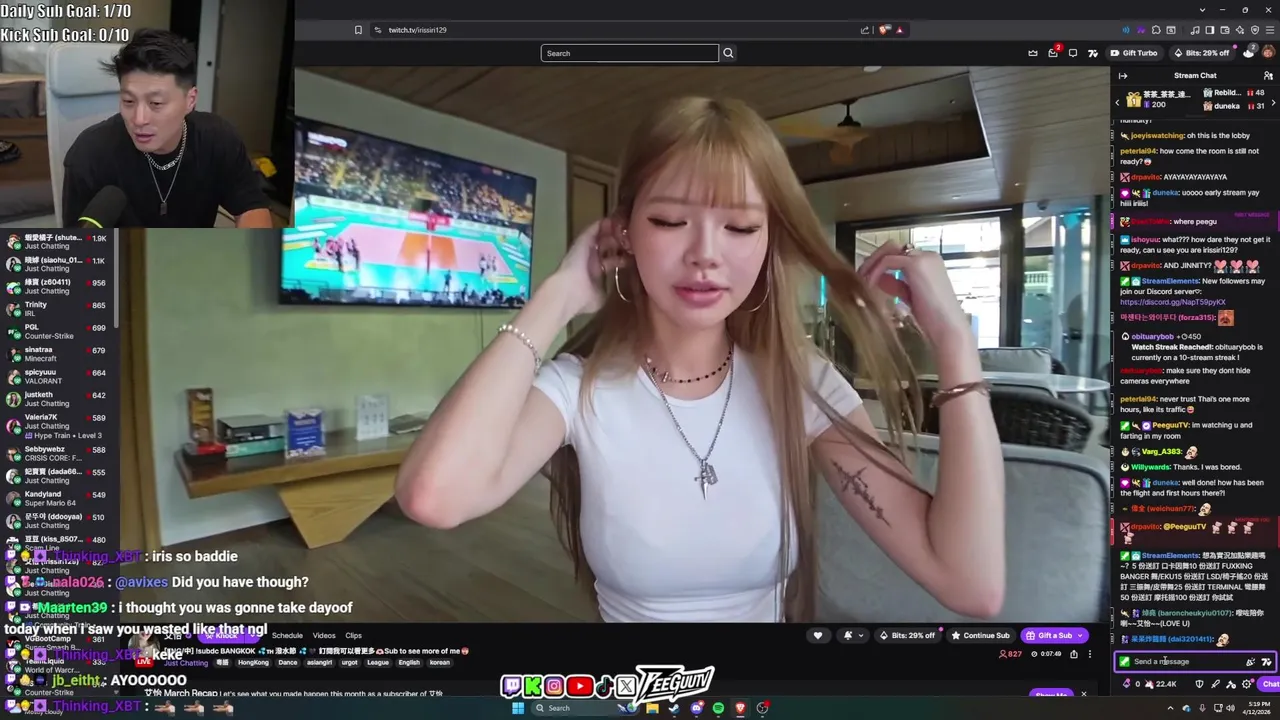Click the Instagram icon in overlay bar
Image resolution: width=1280 pixels, height=720 pixels.
(554, 686)
